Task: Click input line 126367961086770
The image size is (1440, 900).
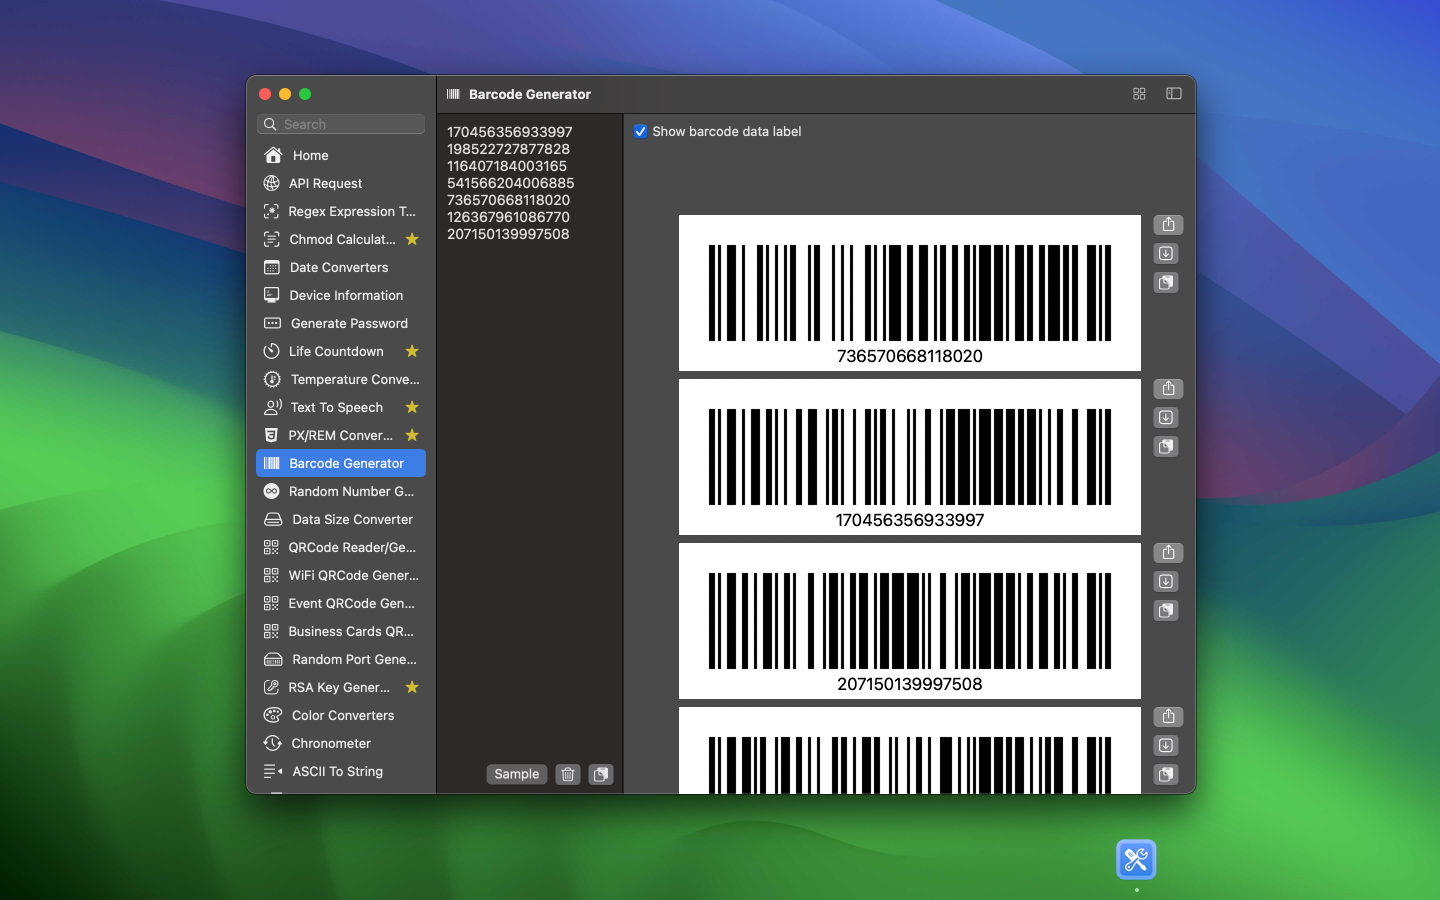Action: pyautogui.click(x=508, y=217)
